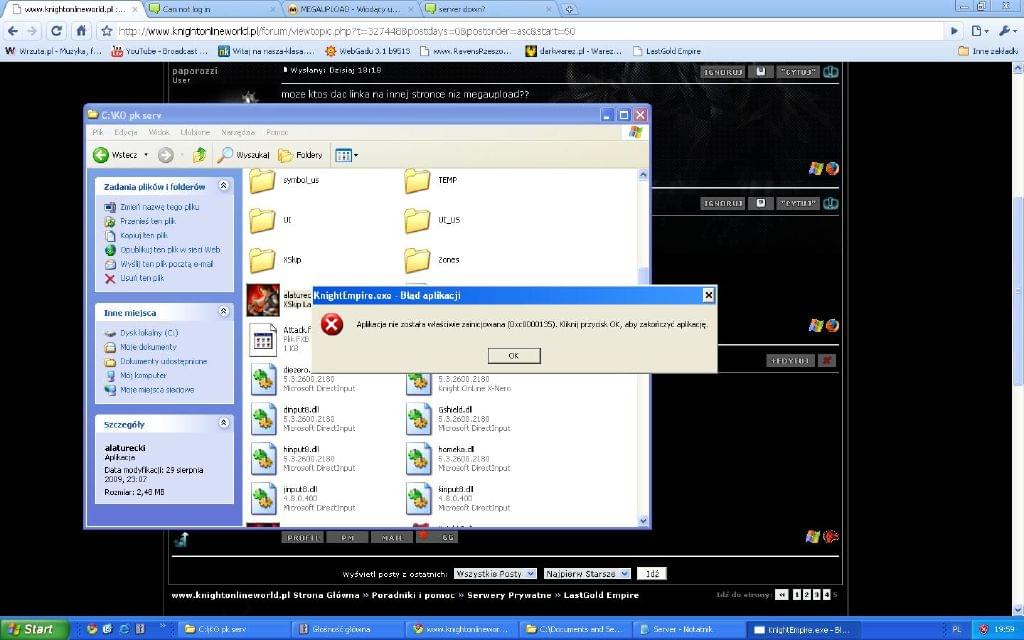Screen dimensions: 1024x640
Task: Select the UI_US folder
Action: tap(432, 221)
